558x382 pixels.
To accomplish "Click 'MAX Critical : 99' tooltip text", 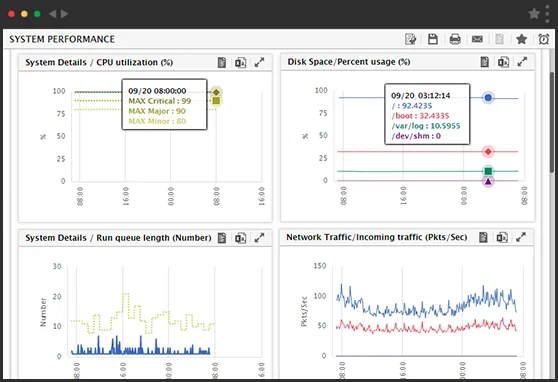I will click(x=160, y=101).
